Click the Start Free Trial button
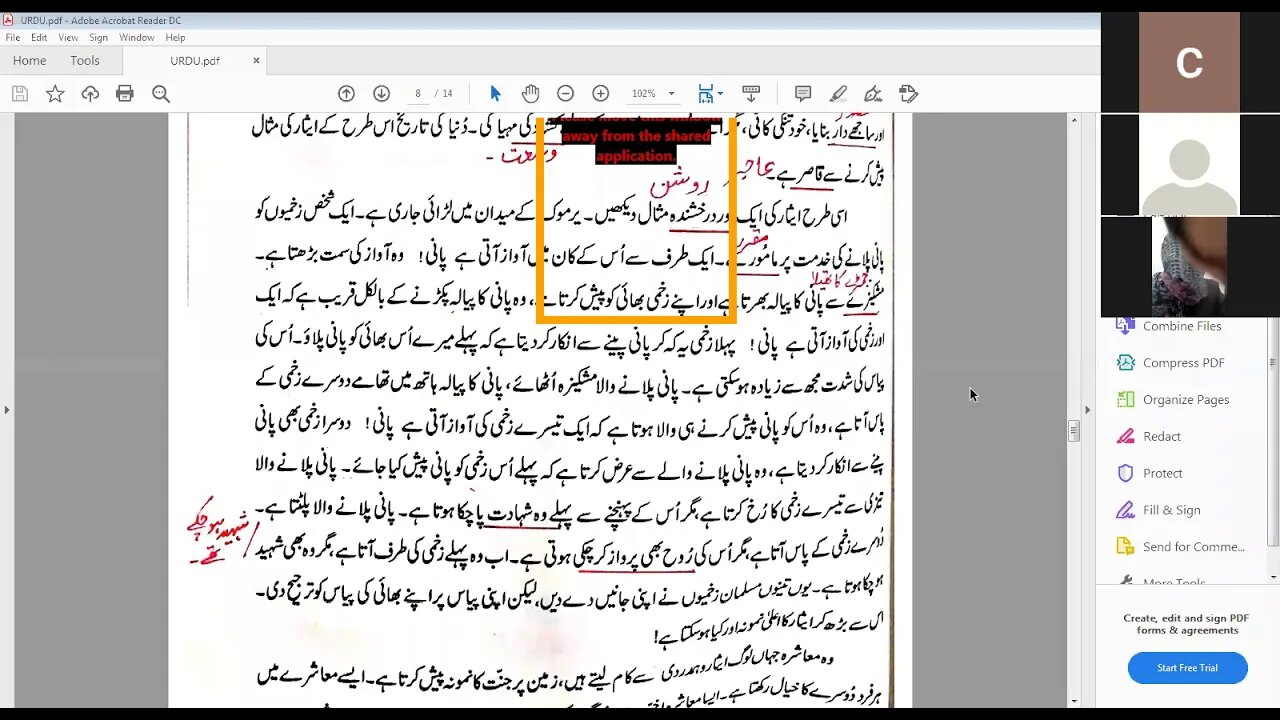Screen dimensions: 1280x720 (1187, 668)
